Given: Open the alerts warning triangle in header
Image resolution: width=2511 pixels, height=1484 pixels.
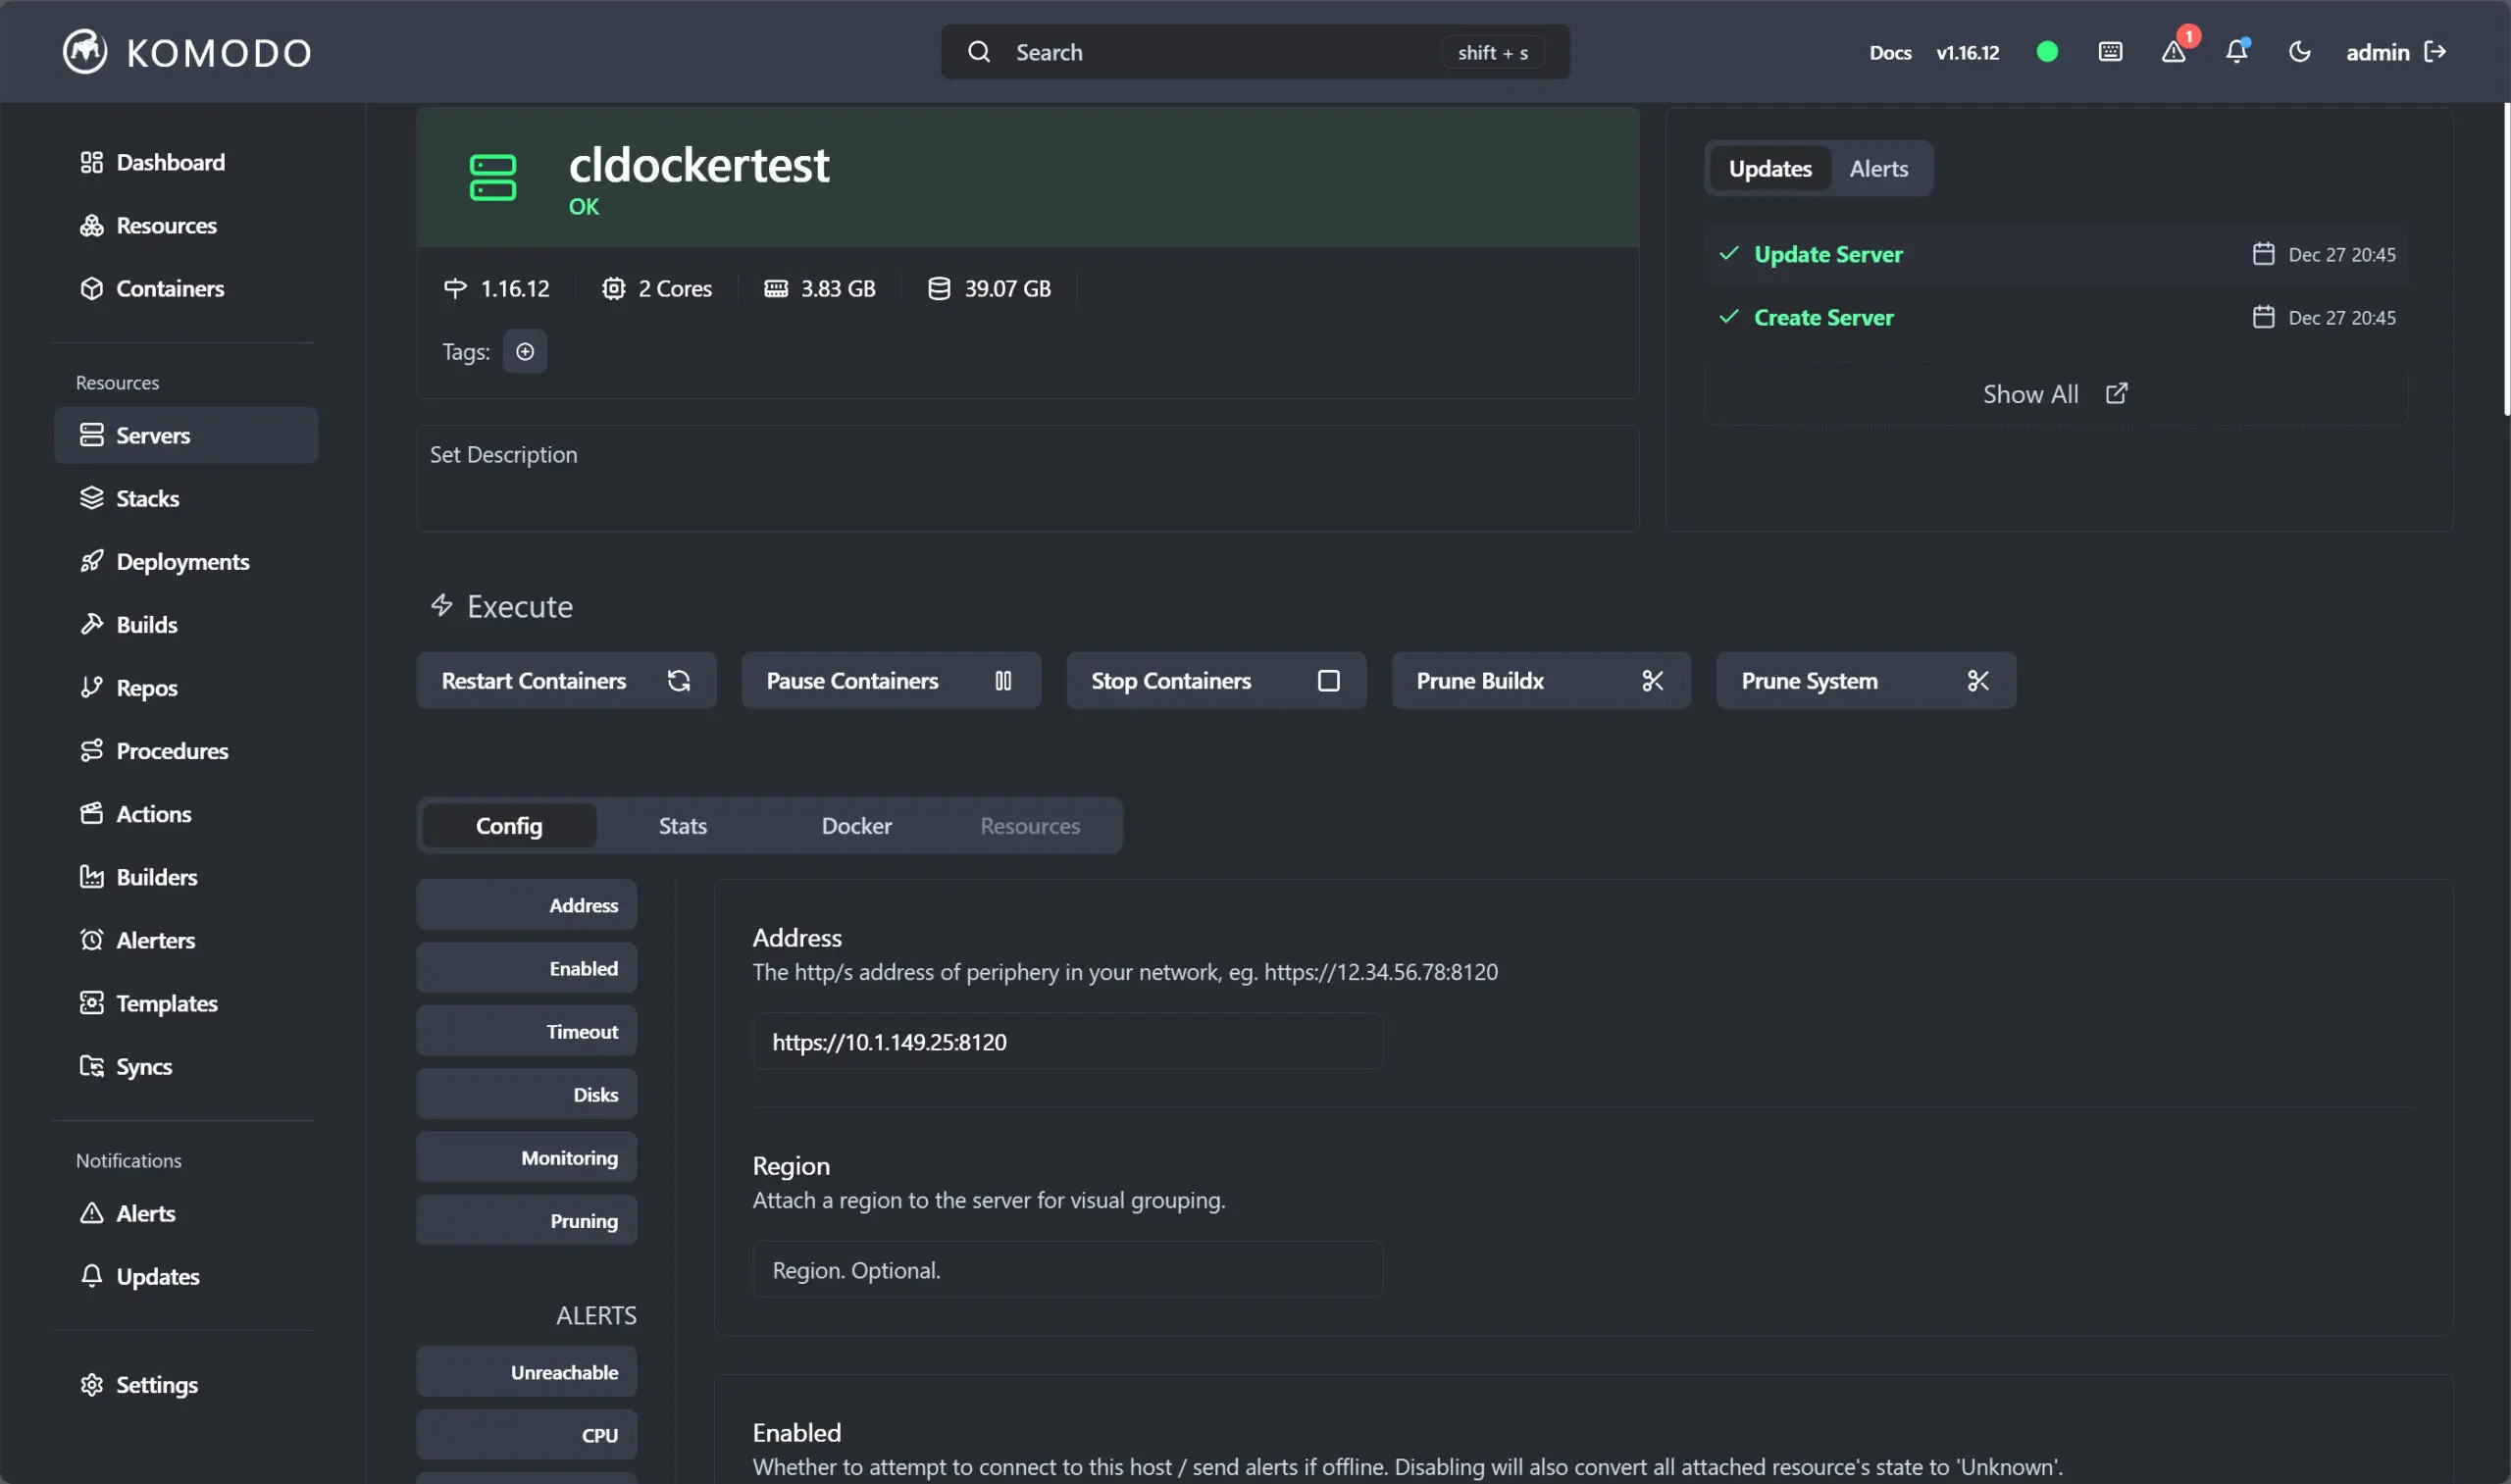Looking at the screenshot, I should [2173, 52].
